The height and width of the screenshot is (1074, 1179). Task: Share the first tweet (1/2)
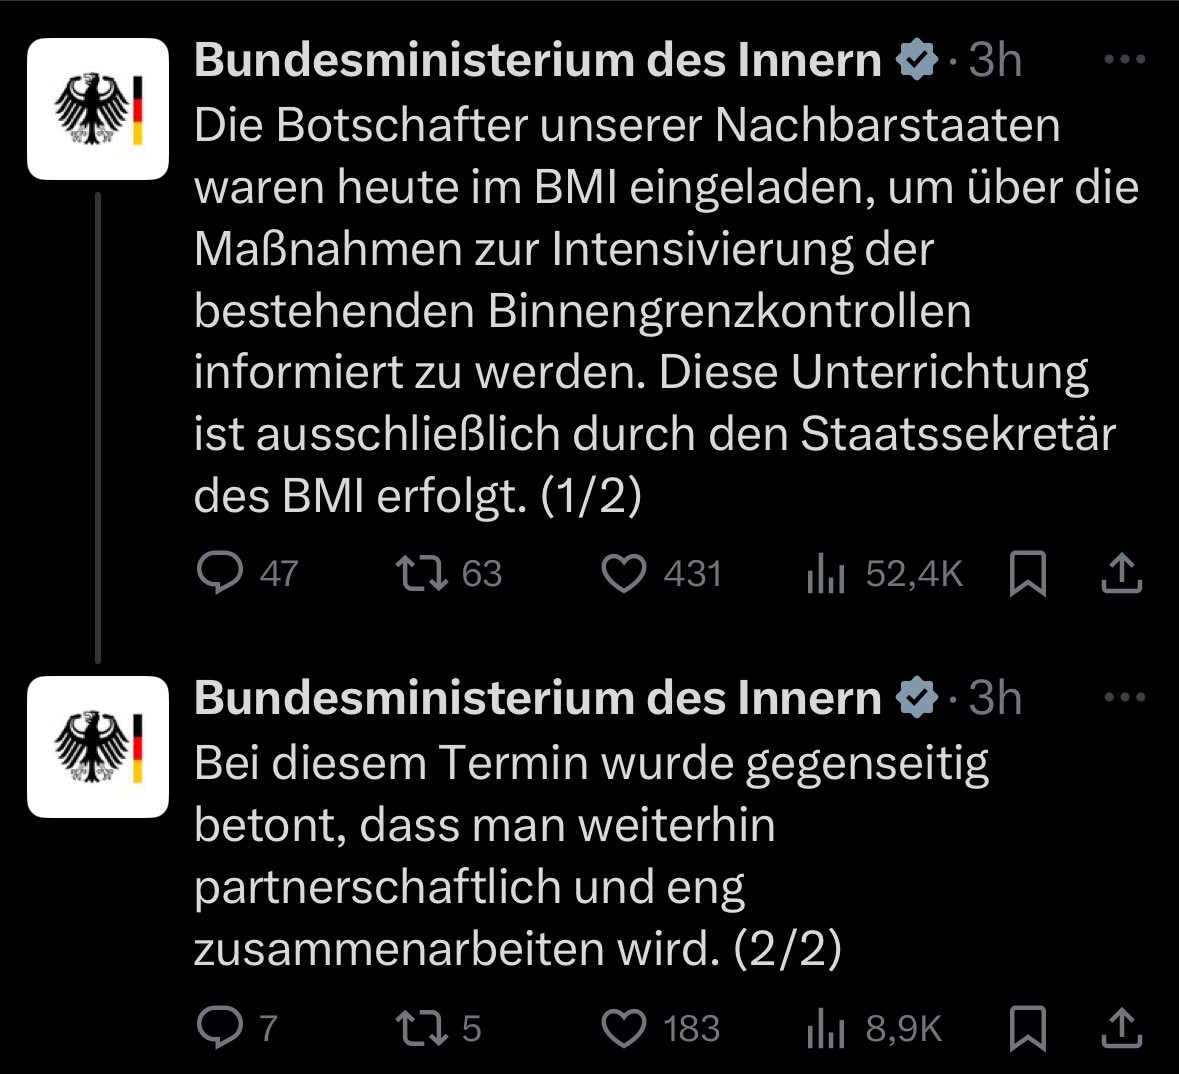[1122, 573]
